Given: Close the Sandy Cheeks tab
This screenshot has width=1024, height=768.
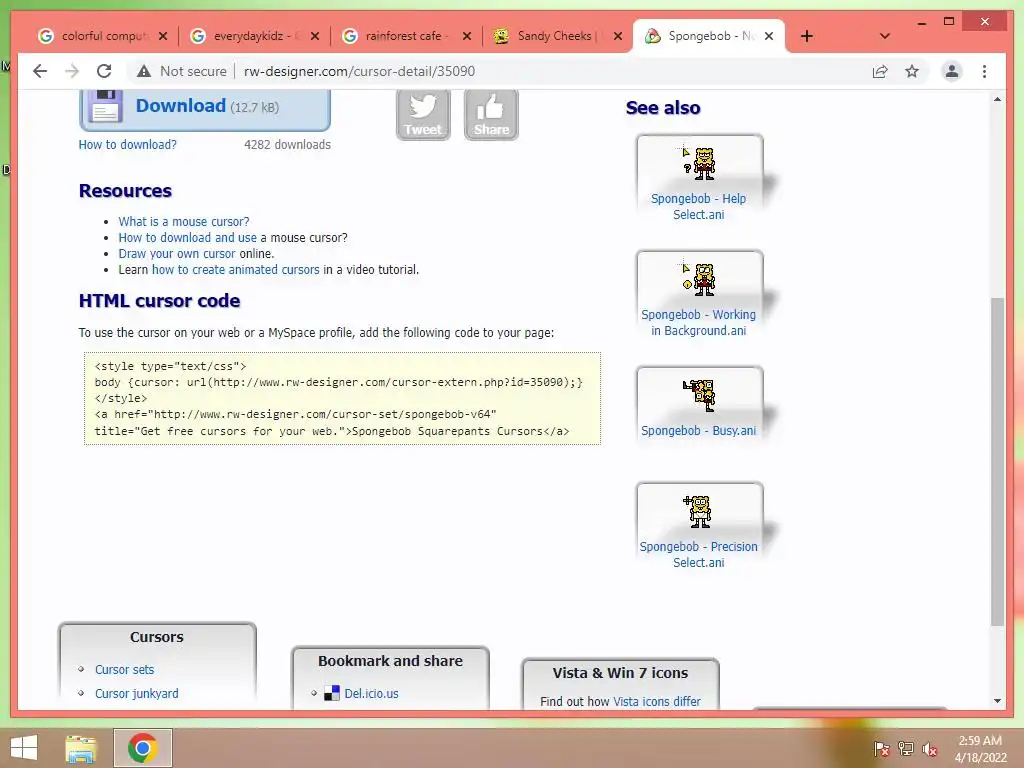Looking at the screenshot, I should pos(618,36).
